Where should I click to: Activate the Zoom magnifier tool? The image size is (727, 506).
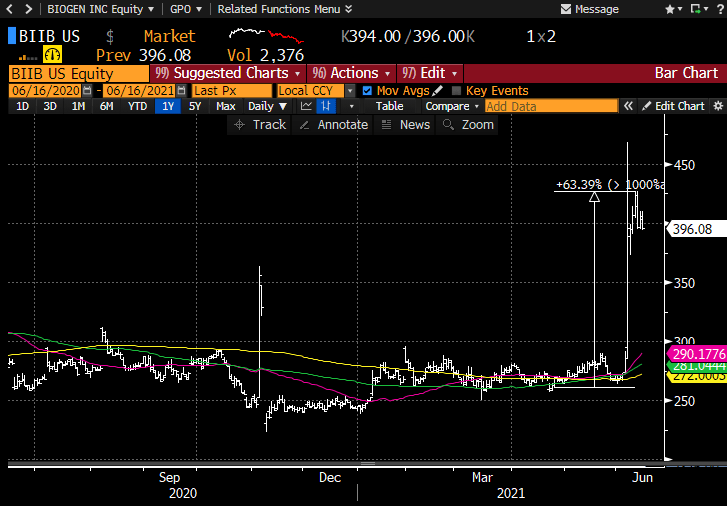click(x=467, y=125)
